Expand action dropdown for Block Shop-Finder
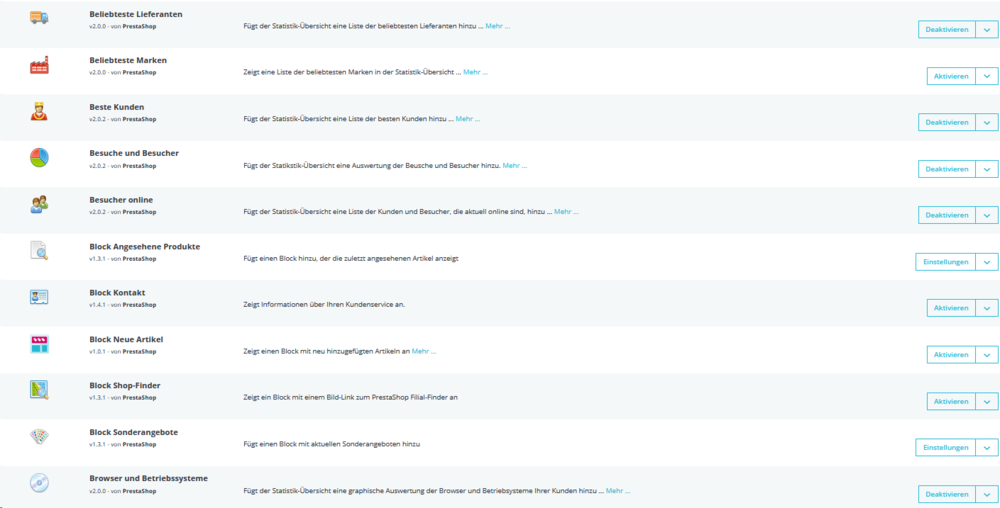 (987, 402)
